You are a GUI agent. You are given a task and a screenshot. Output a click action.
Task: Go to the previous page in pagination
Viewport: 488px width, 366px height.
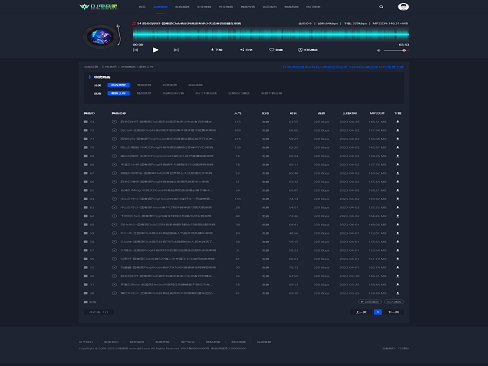361,312
